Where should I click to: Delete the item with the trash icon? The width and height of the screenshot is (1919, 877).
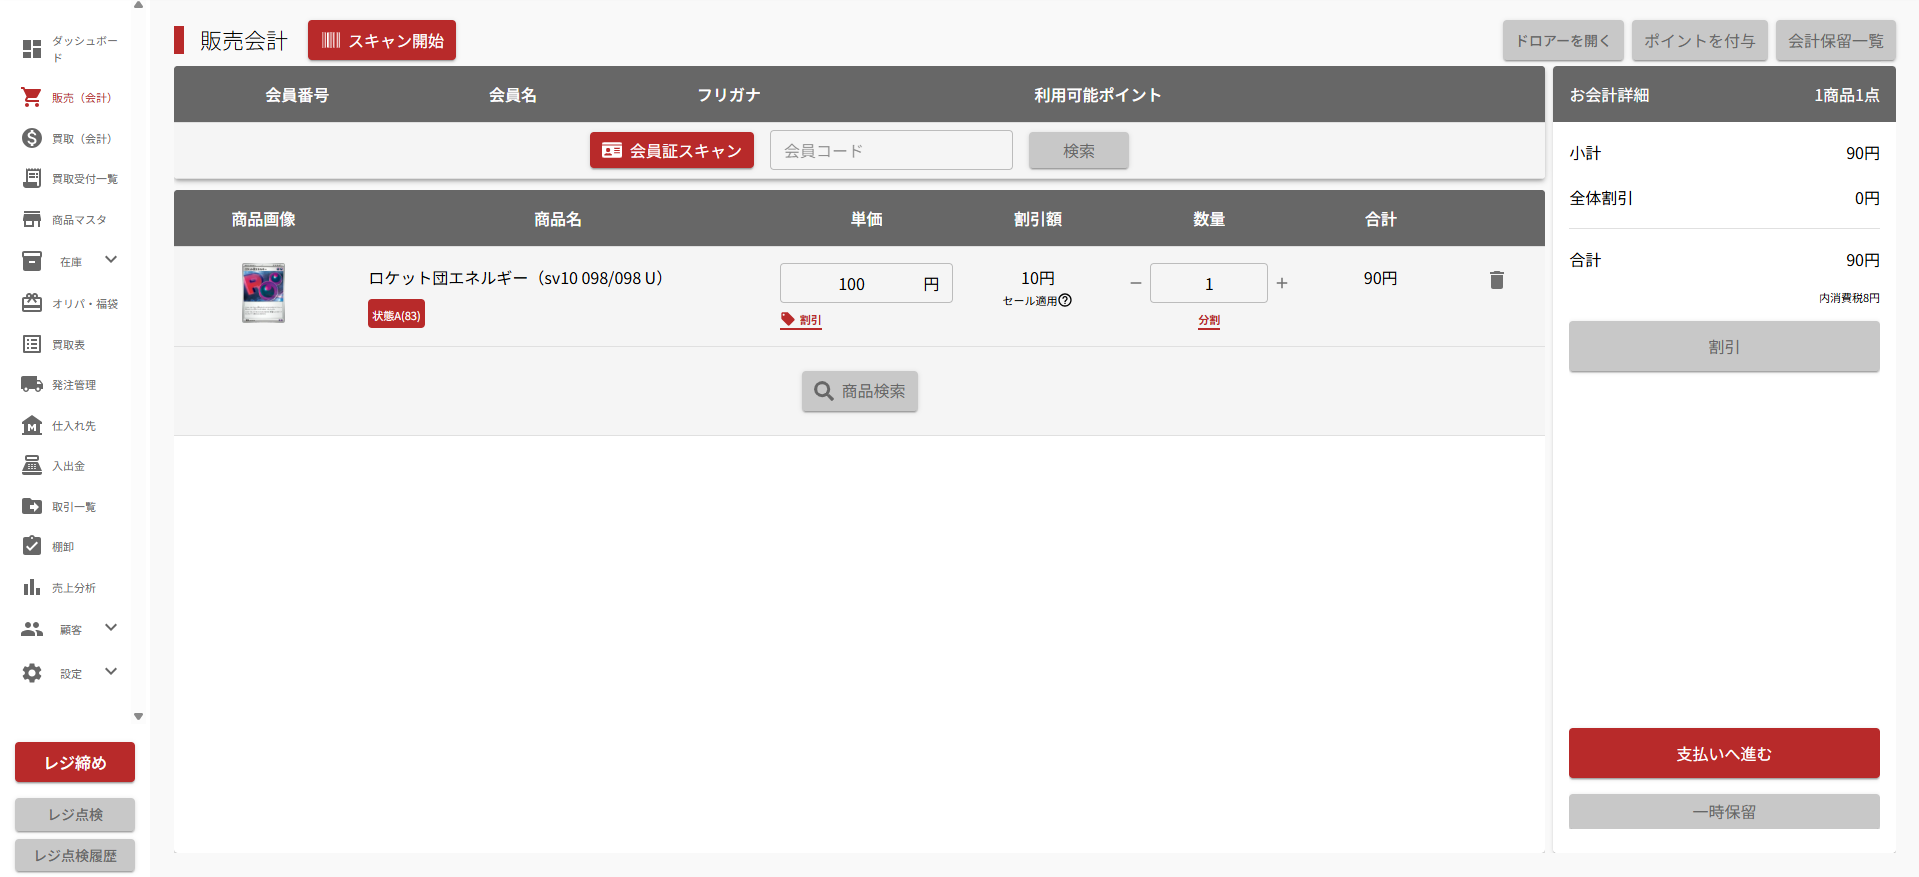point(1496,280)
